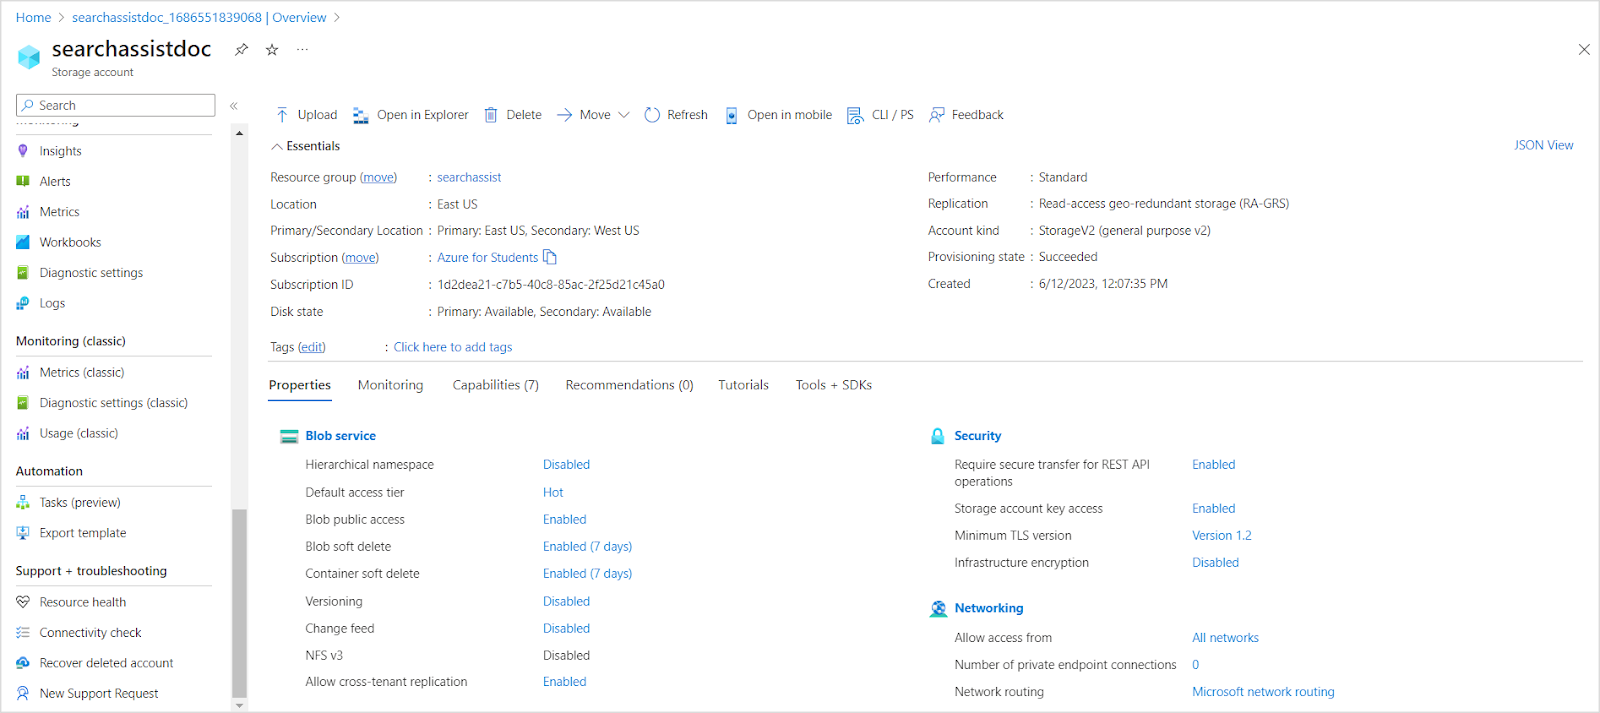
Task: Add storage account to favorites star
Action: tap(272, 50)
